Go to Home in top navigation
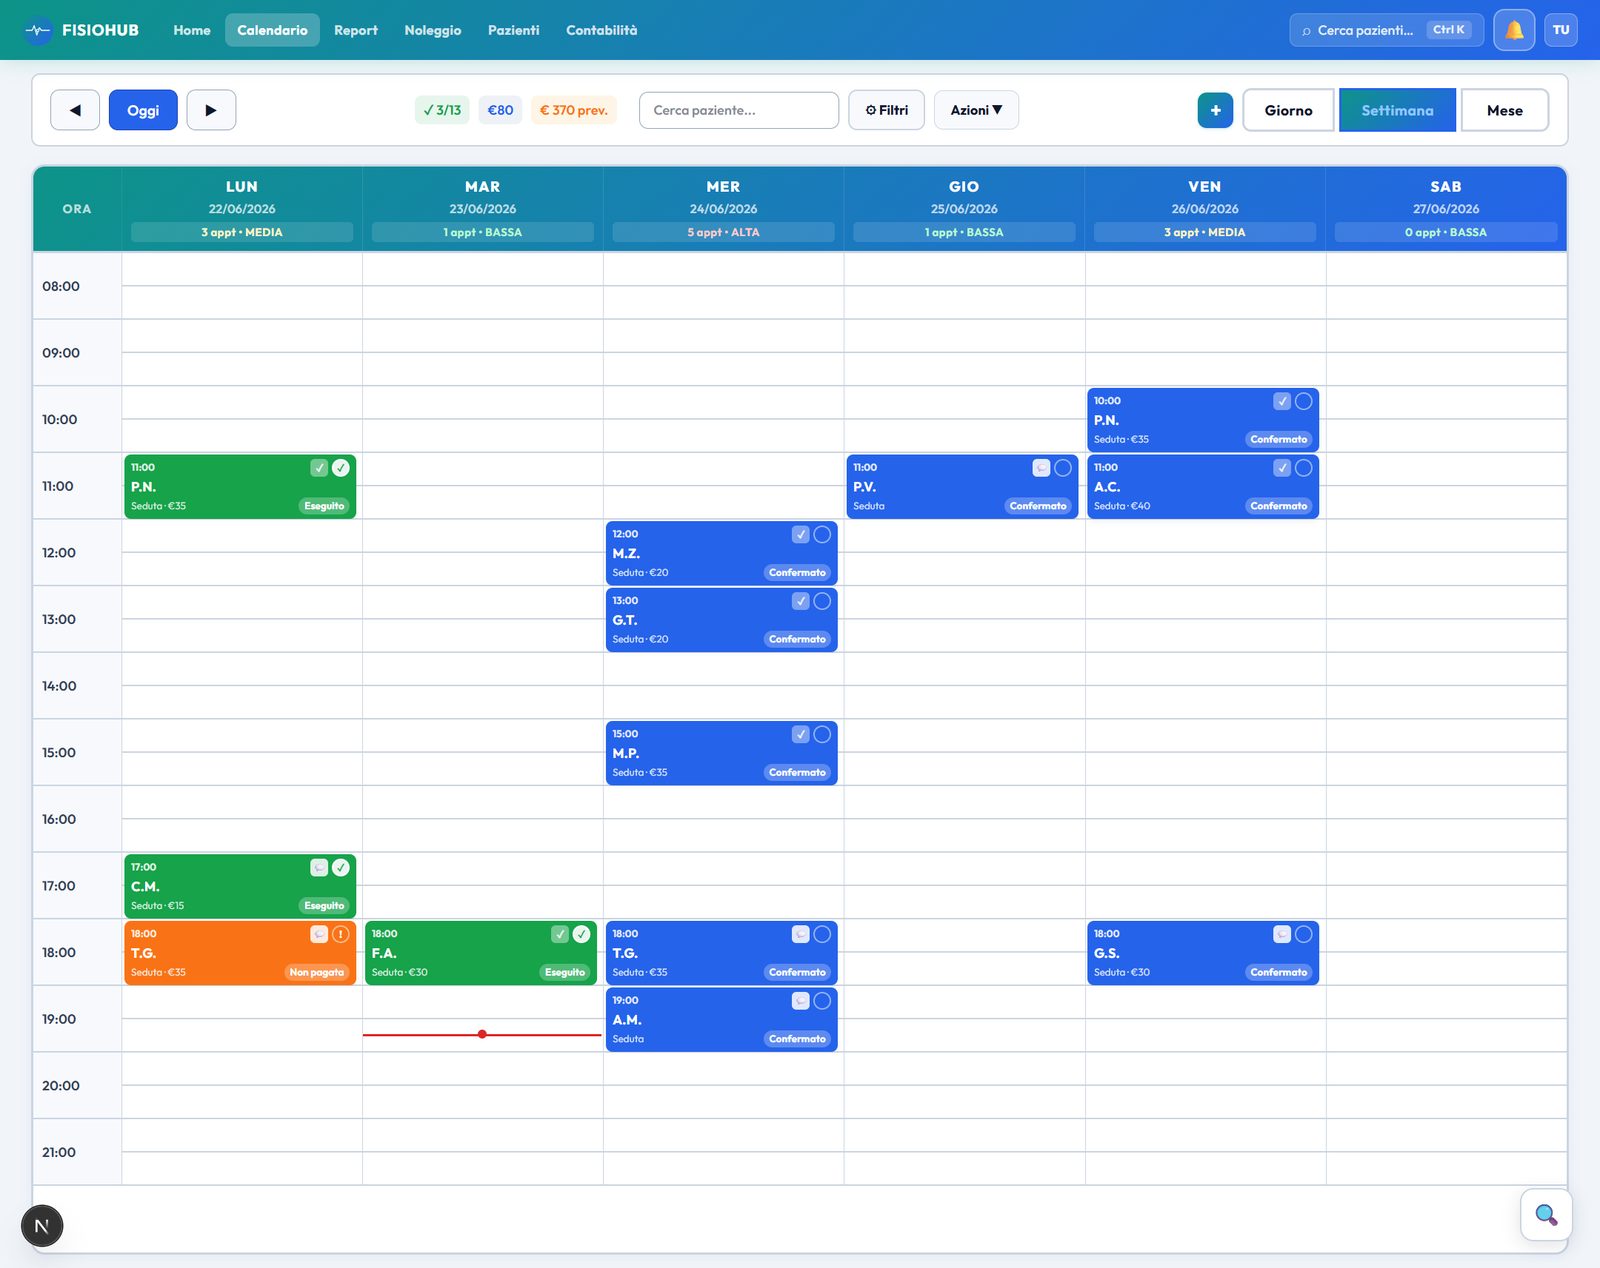Viewport: 1600px width, 1268px height. pyautogui.click(x=192, y=30)
